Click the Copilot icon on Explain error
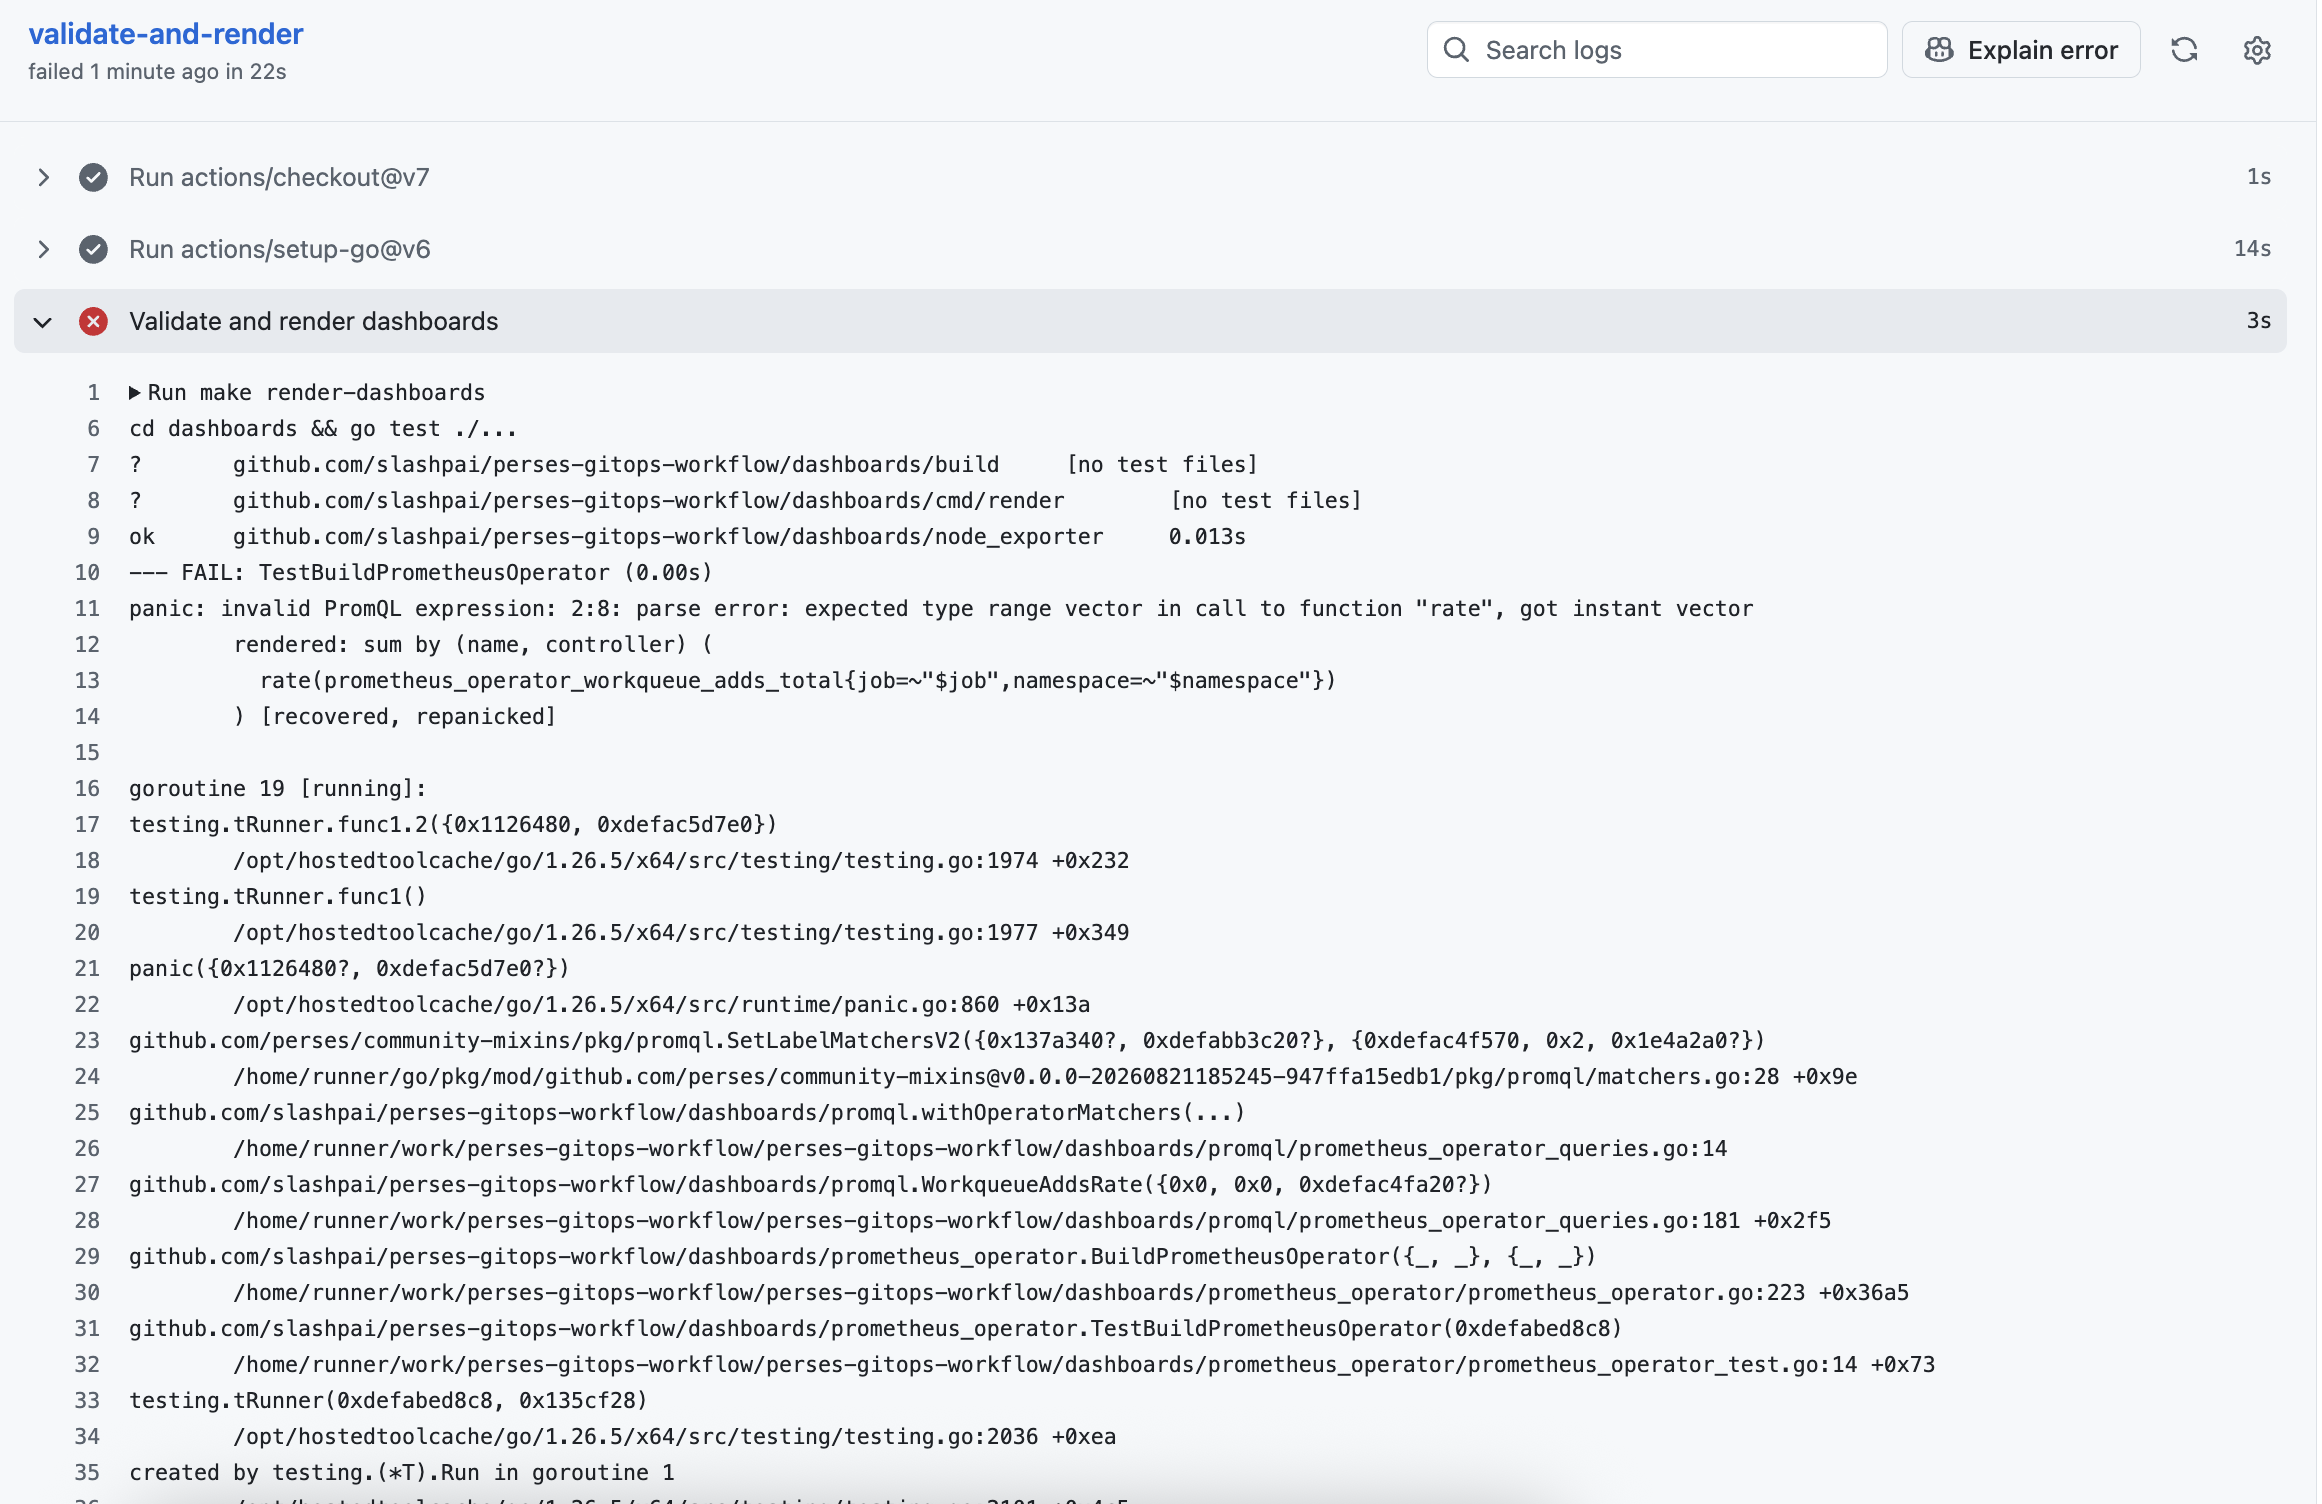The image size is (2322, 1504). point(1939,50)
